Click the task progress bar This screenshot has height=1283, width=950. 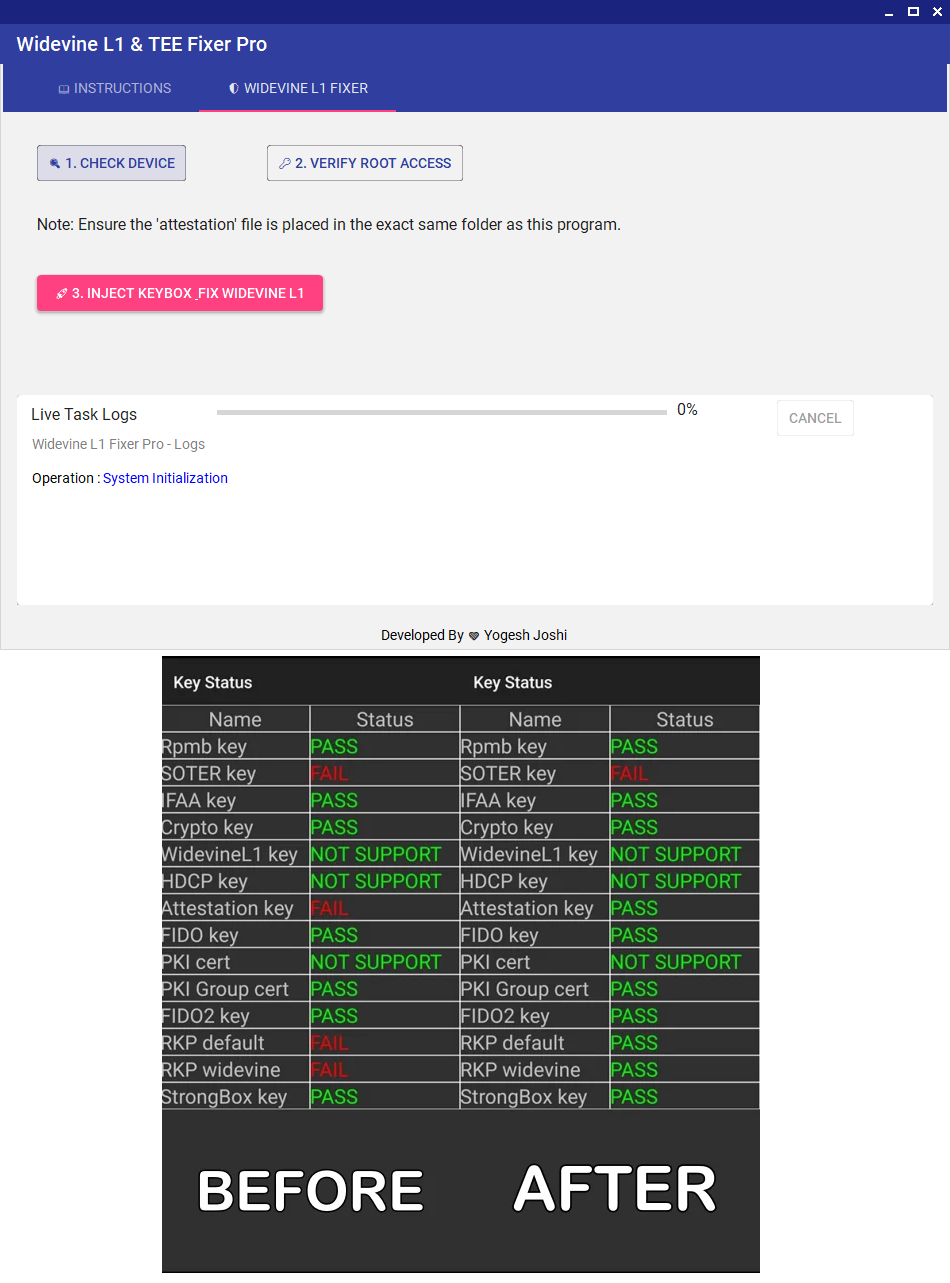point(441,412)
